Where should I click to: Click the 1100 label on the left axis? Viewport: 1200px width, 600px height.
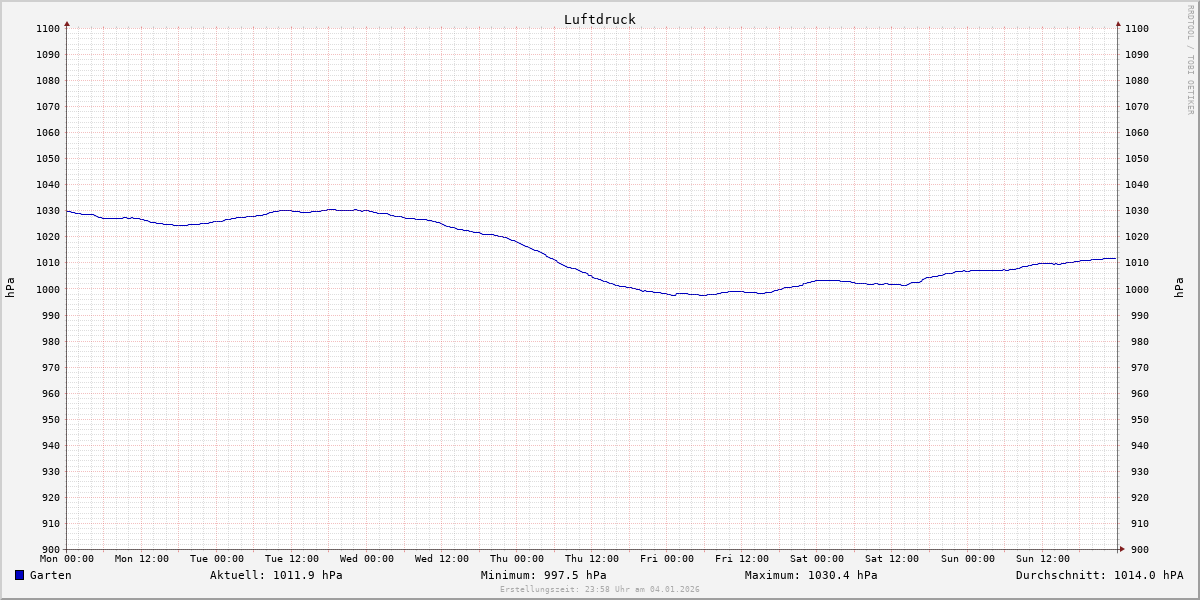point(48,28)
